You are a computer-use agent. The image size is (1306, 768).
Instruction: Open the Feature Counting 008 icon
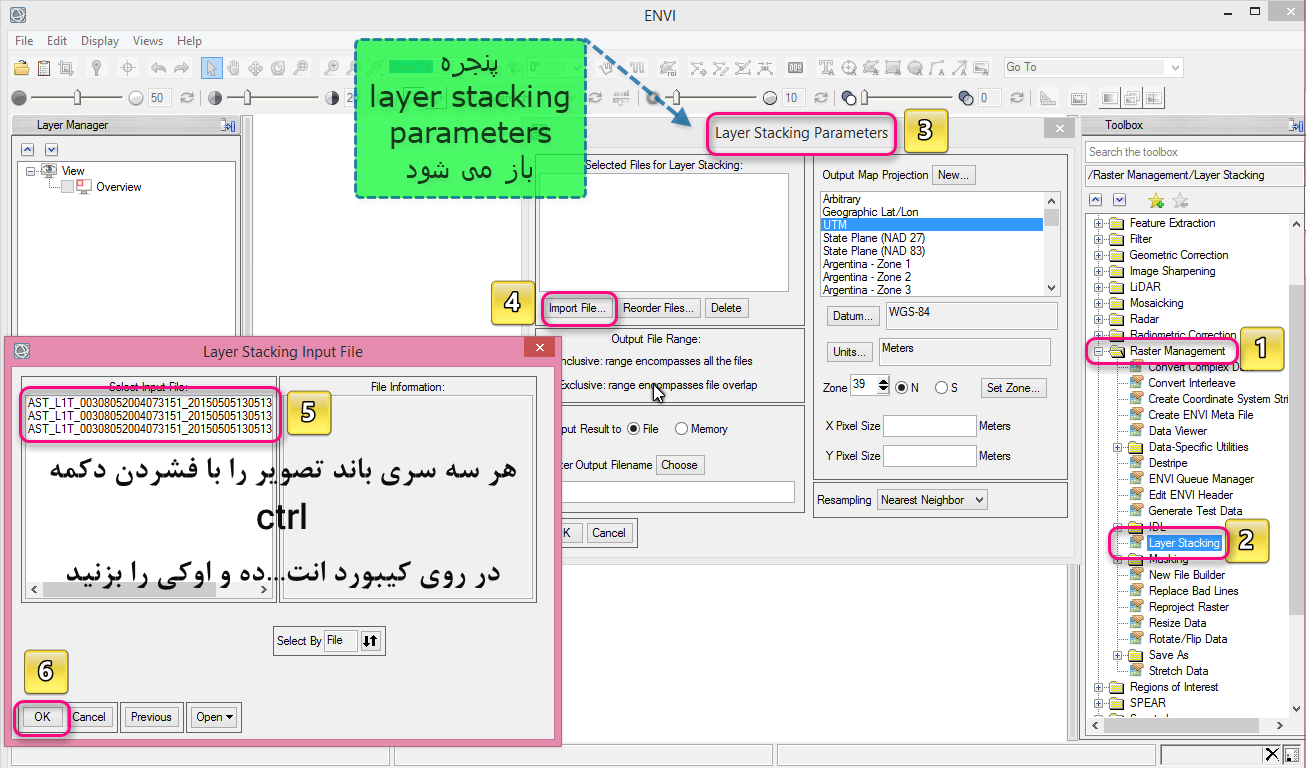coord(796,68)
